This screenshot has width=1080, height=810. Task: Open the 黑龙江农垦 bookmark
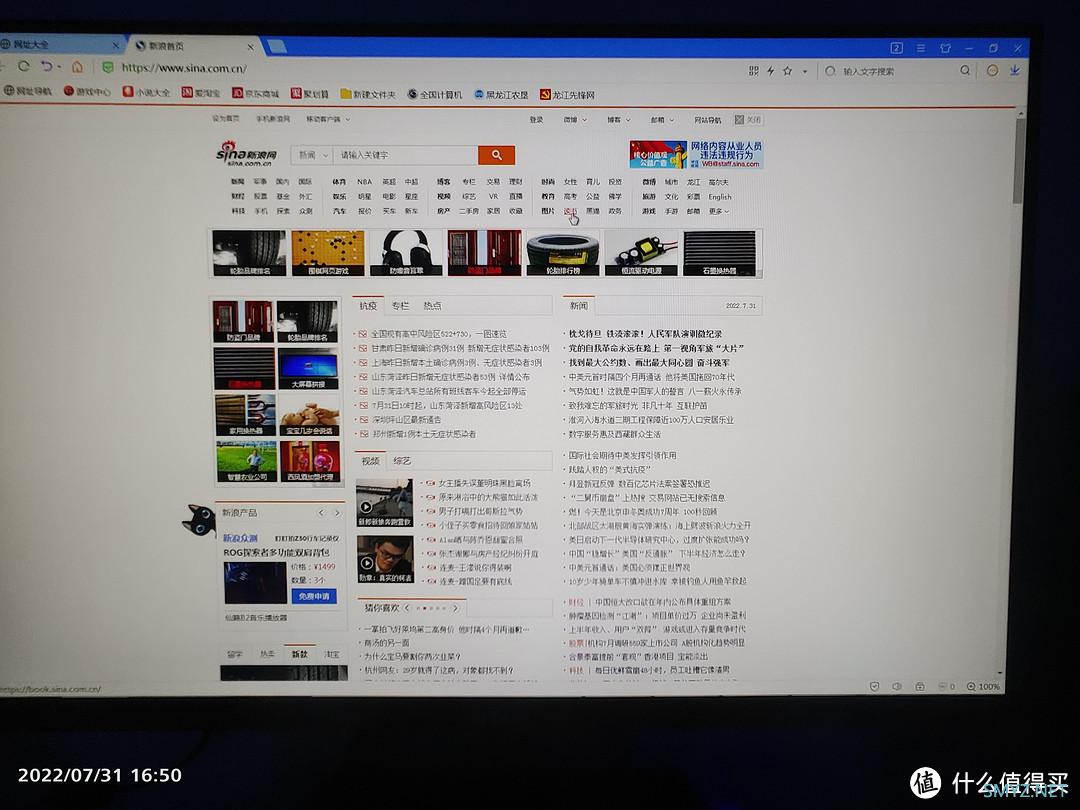[x=501, y=94]
